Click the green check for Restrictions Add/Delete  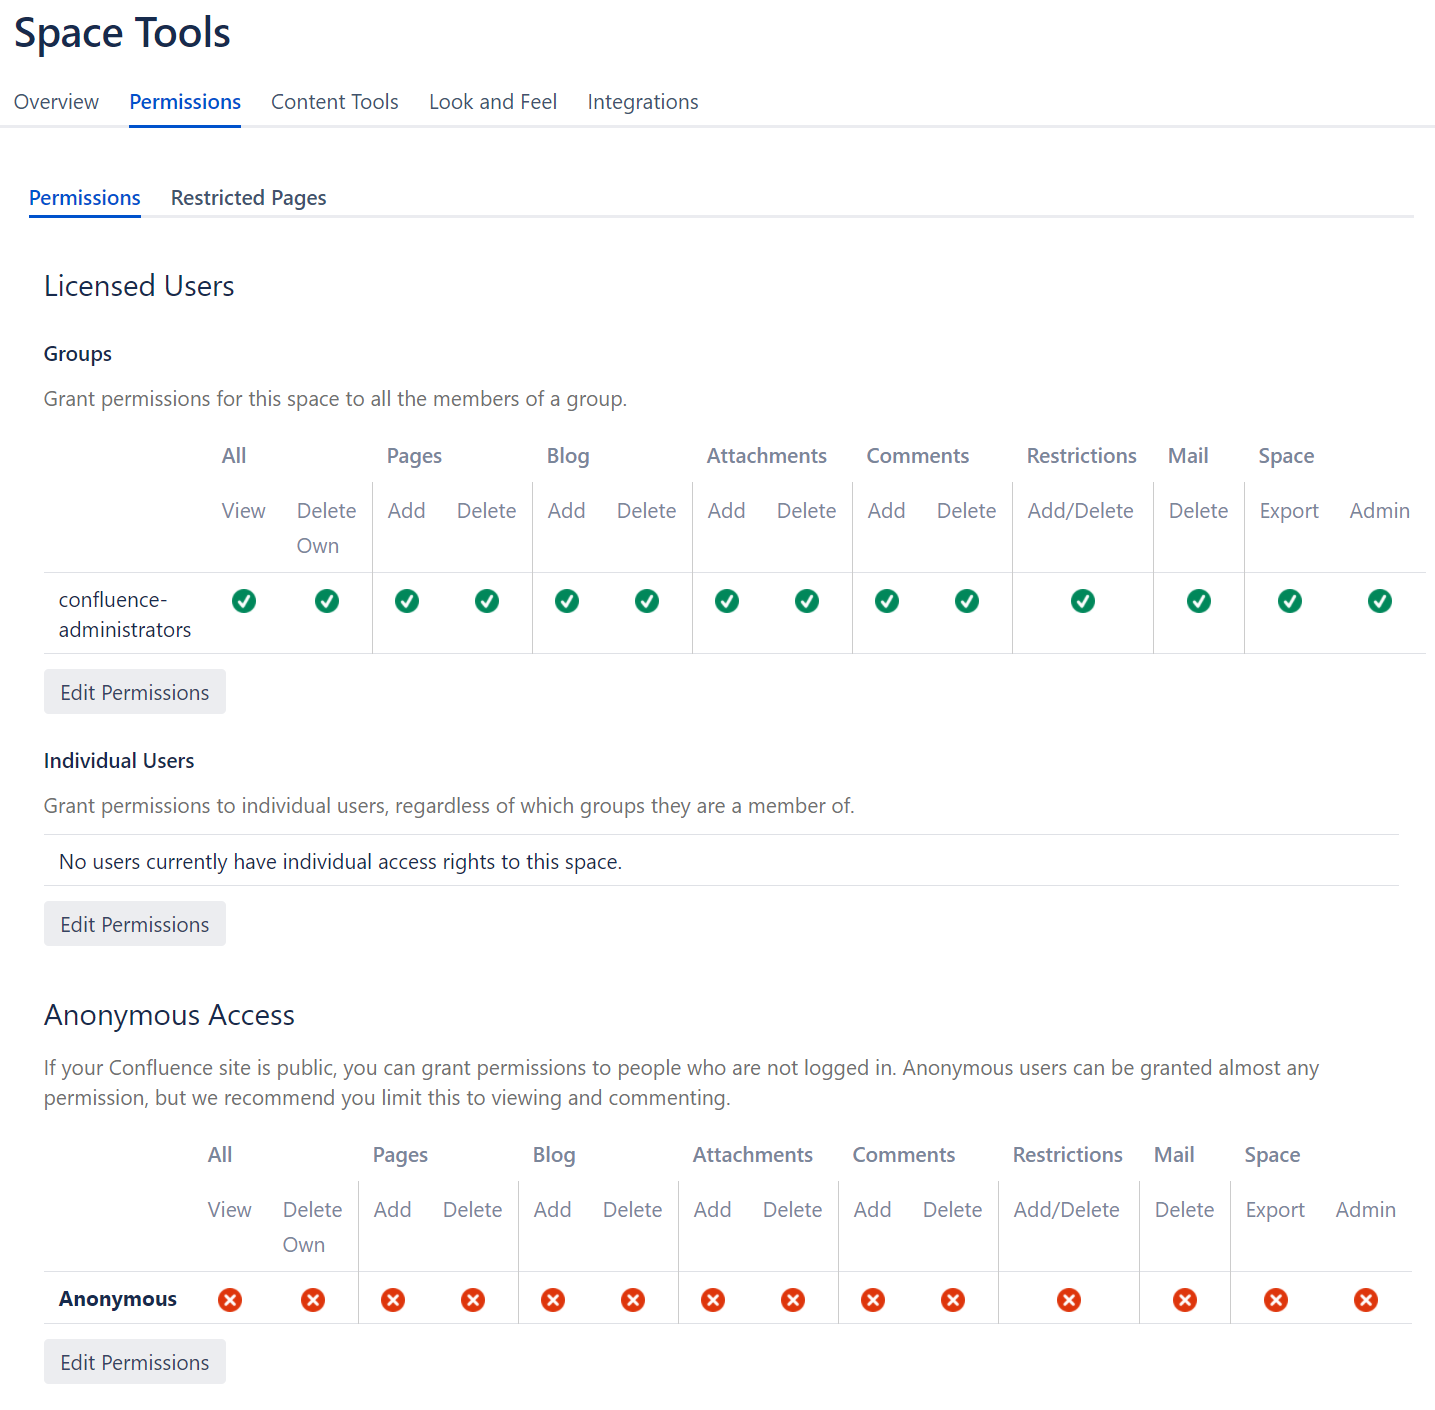[x=1083, y=601]
